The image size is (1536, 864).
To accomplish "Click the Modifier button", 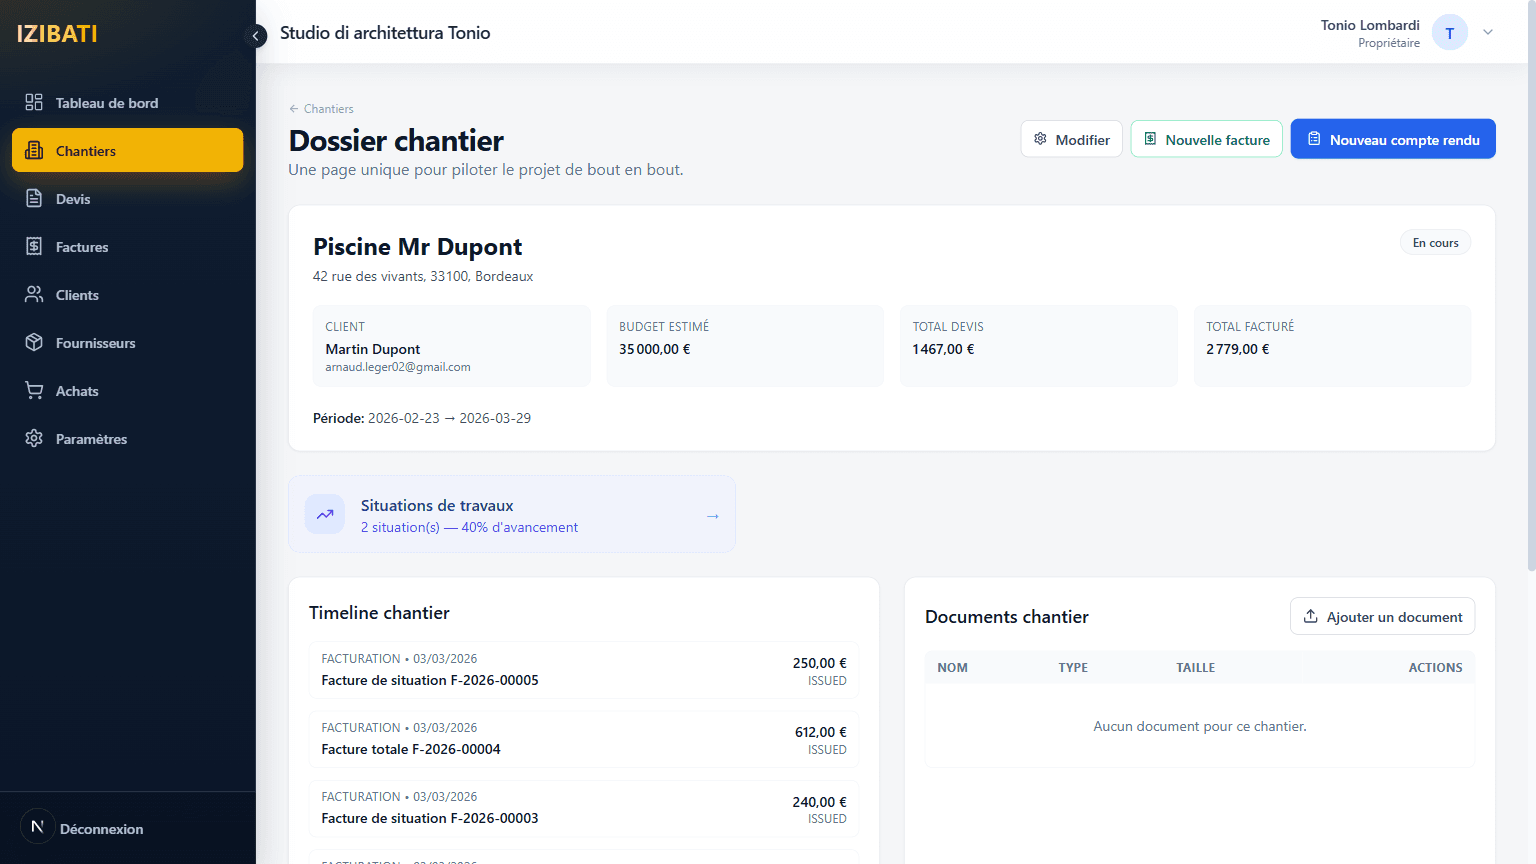I will pyautogui.click(x=1071, y=139).
